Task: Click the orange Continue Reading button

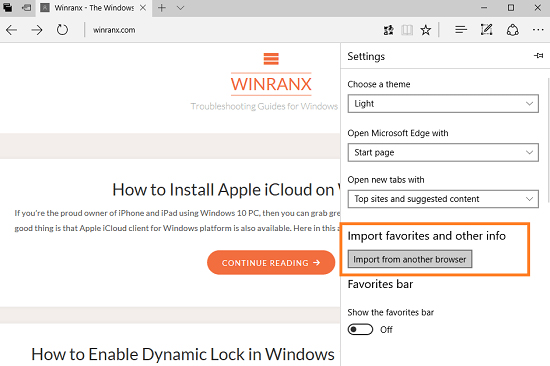Action: [271, 262]
